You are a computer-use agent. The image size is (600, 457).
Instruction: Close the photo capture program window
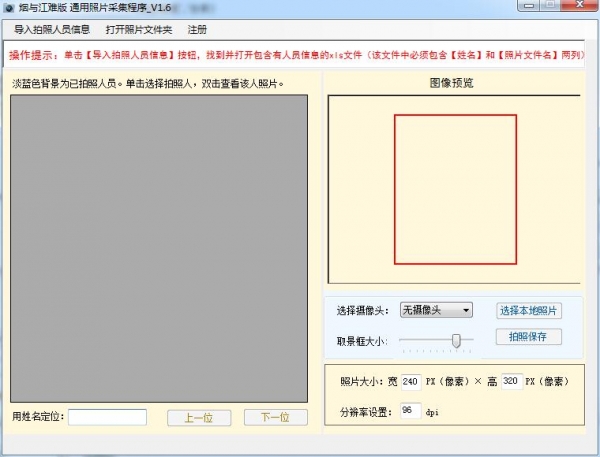click(x=580, y=5)
